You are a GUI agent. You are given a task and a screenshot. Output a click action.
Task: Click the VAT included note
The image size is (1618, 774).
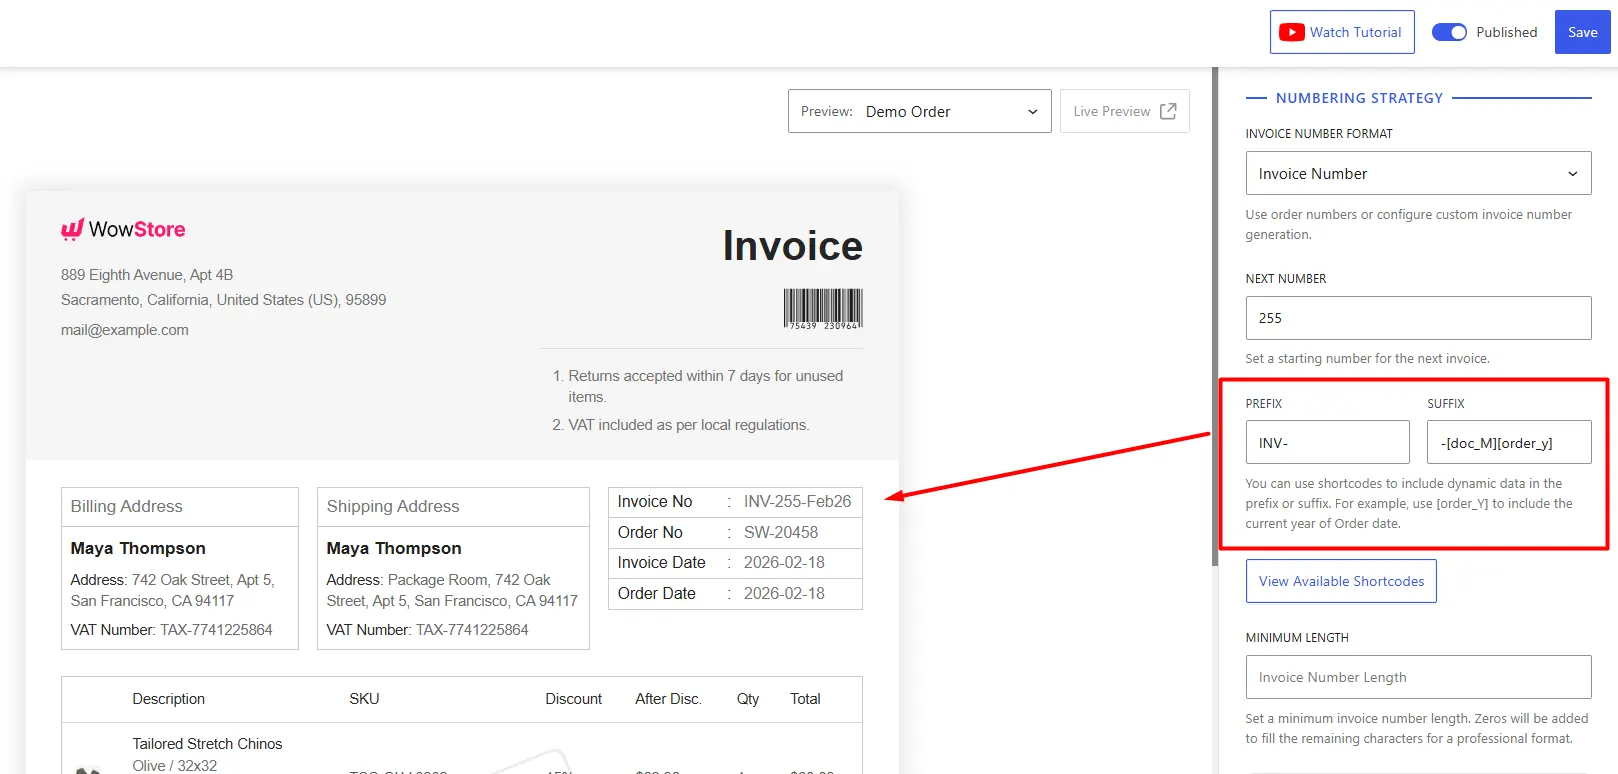point(688,425)
